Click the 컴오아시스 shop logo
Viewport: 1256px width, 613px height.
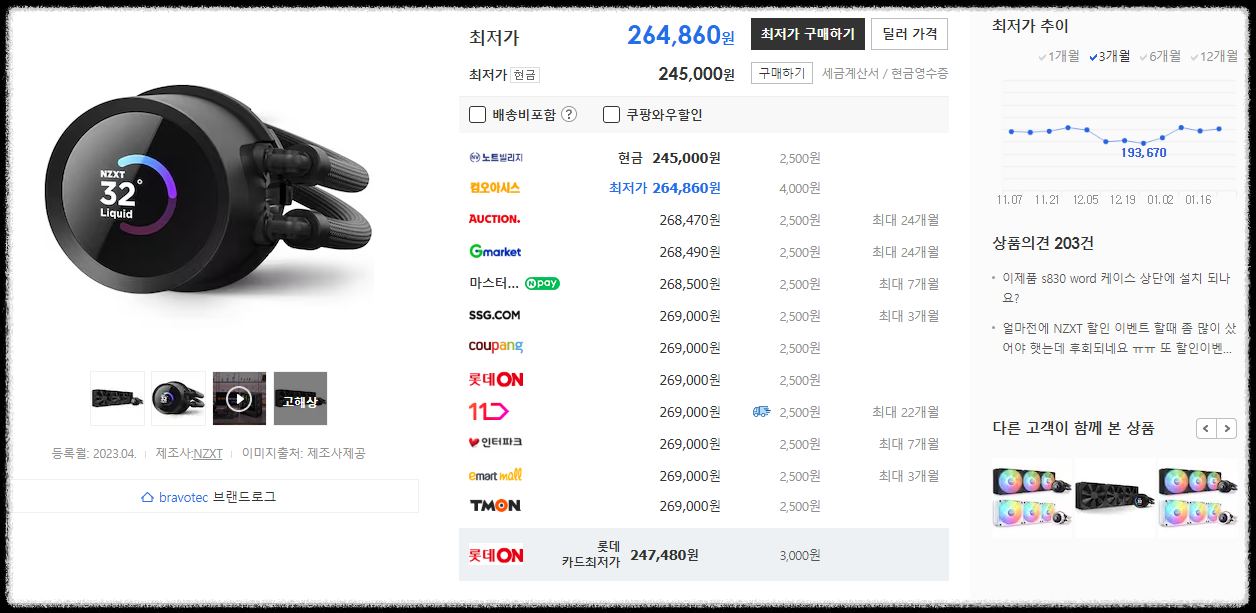[x=494, y=188]
